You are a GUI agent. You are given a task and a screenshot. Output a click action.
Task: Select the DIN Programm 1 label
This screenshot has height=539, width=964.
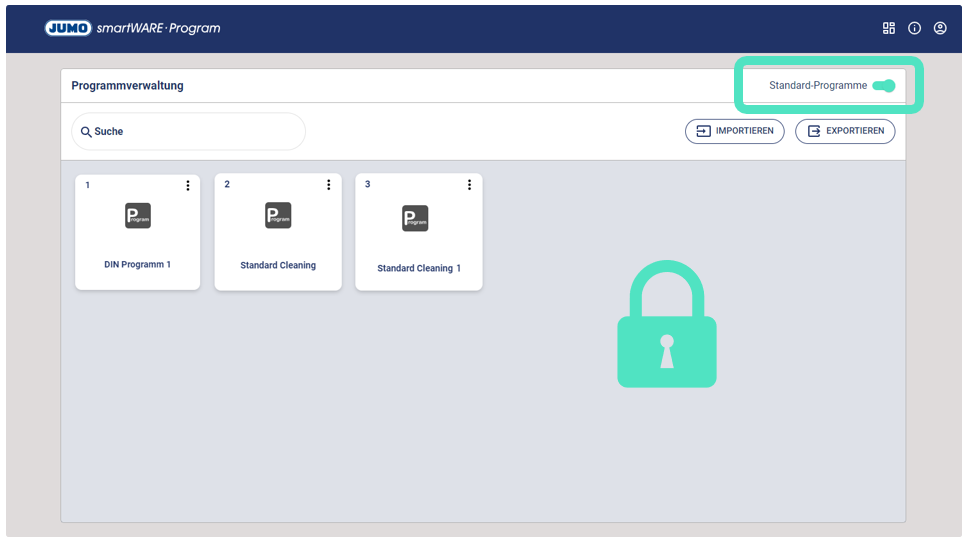(138, 265)
